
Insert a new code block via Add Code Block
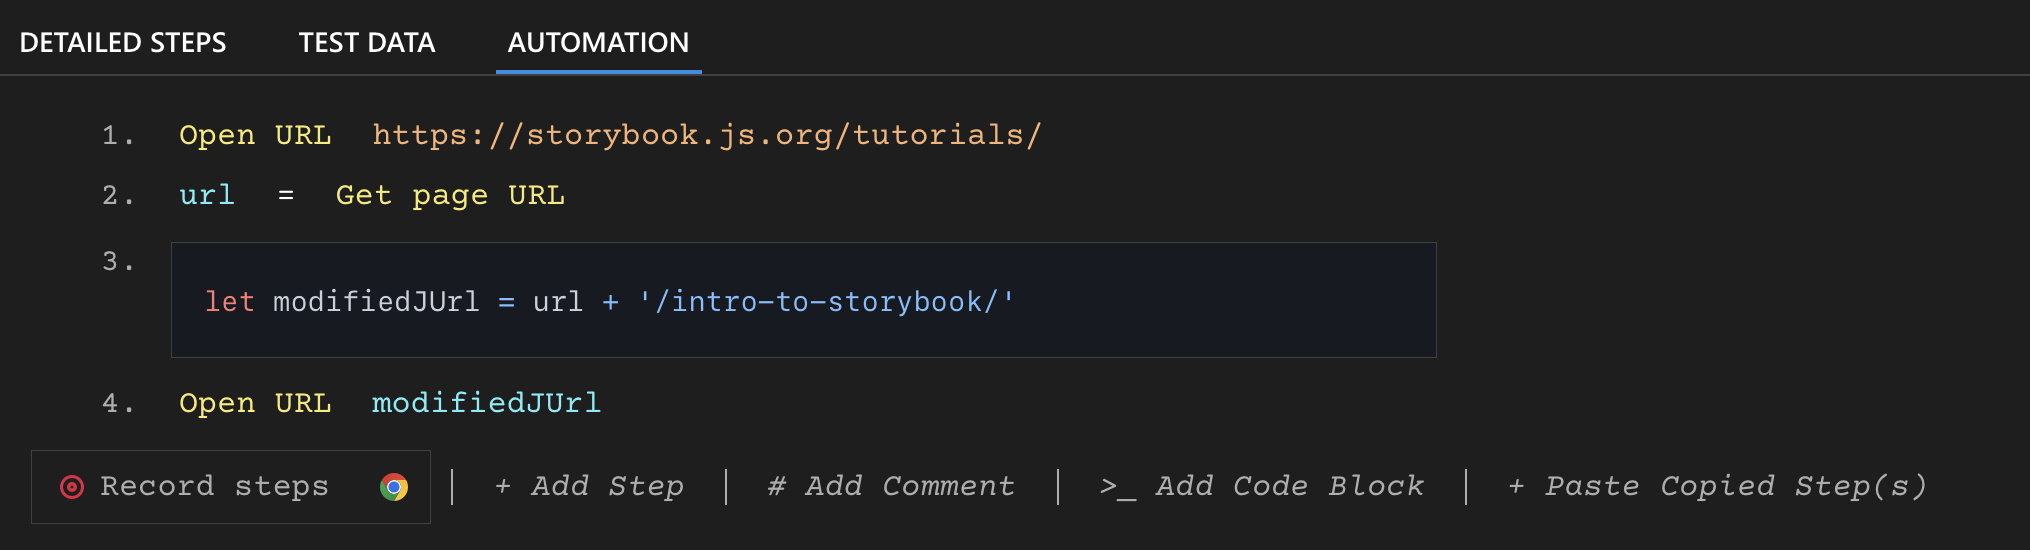[1261, 486]
